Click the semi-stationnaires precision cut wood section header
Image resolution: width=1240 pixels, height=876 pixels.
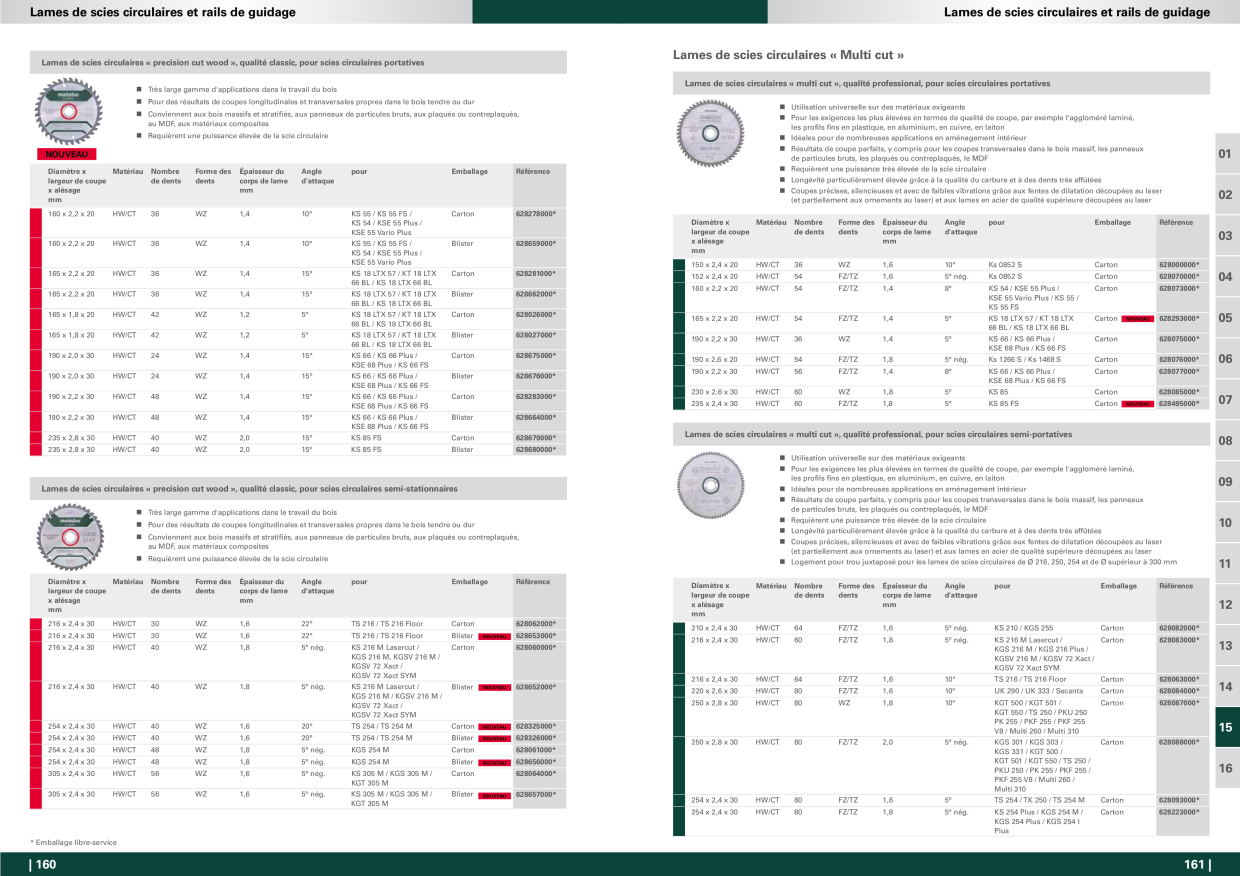[x=299, y=489]
